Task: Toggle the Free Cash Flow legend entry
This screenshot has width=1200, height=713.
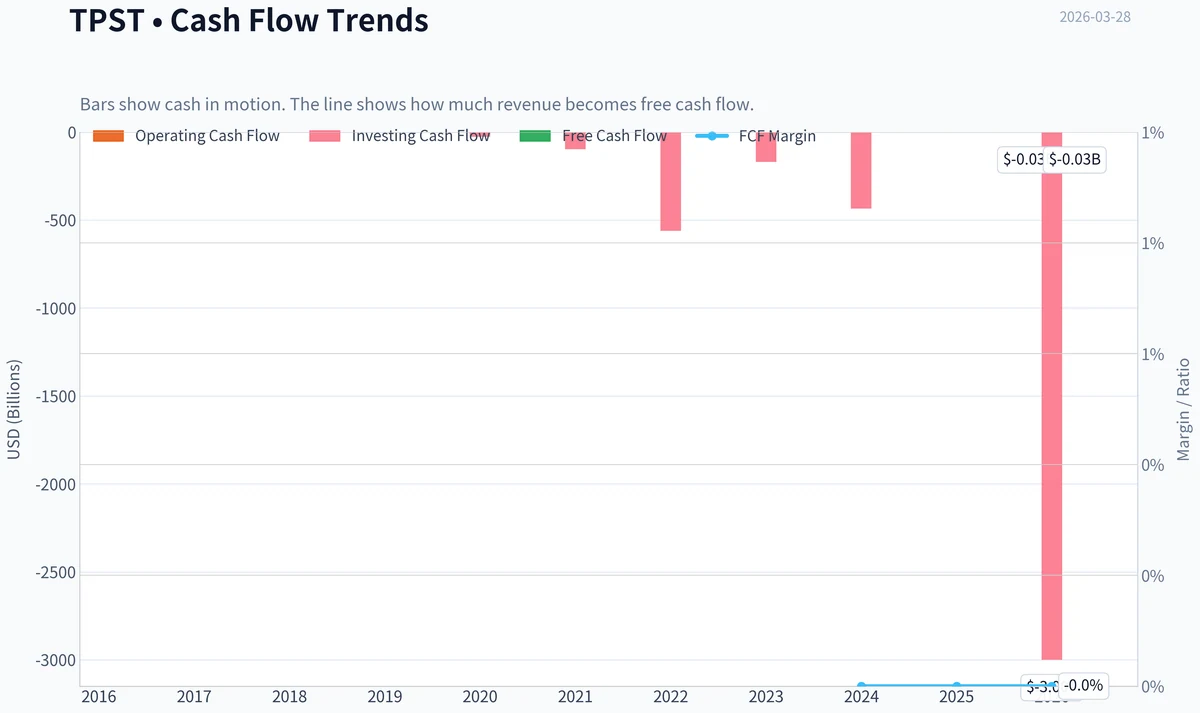Action: click(593, 136)
